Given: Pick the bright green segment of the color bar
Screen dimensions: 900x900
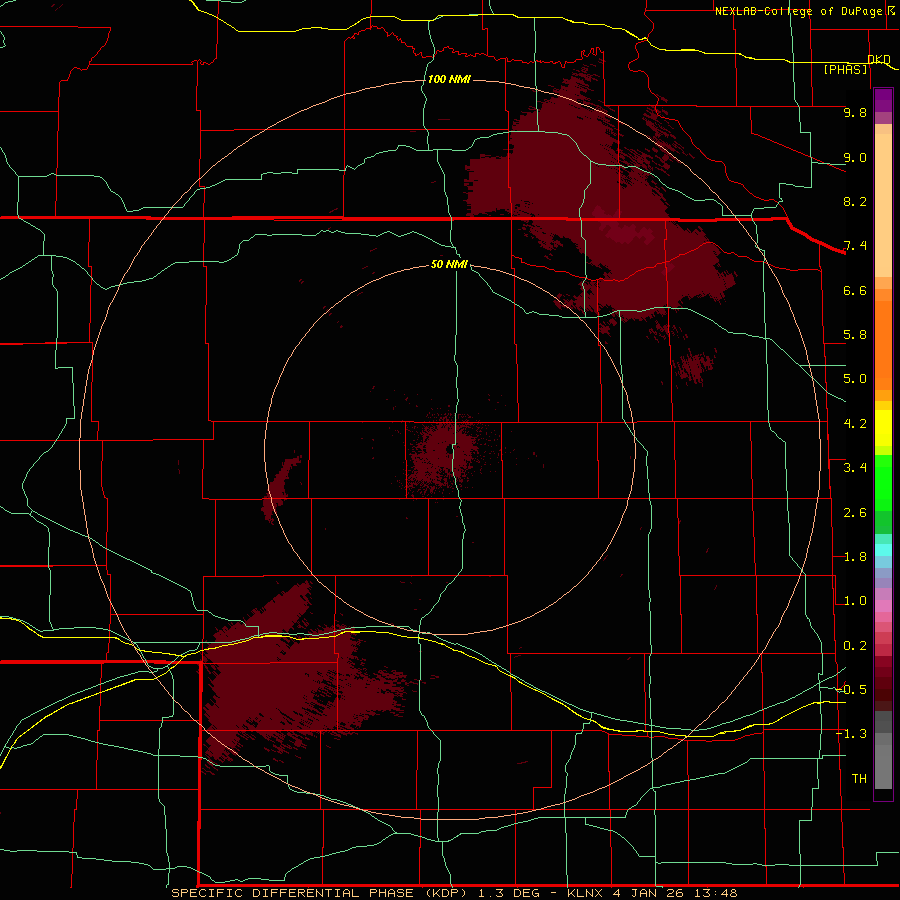Looking at the screenshot, I should point(883,483).
